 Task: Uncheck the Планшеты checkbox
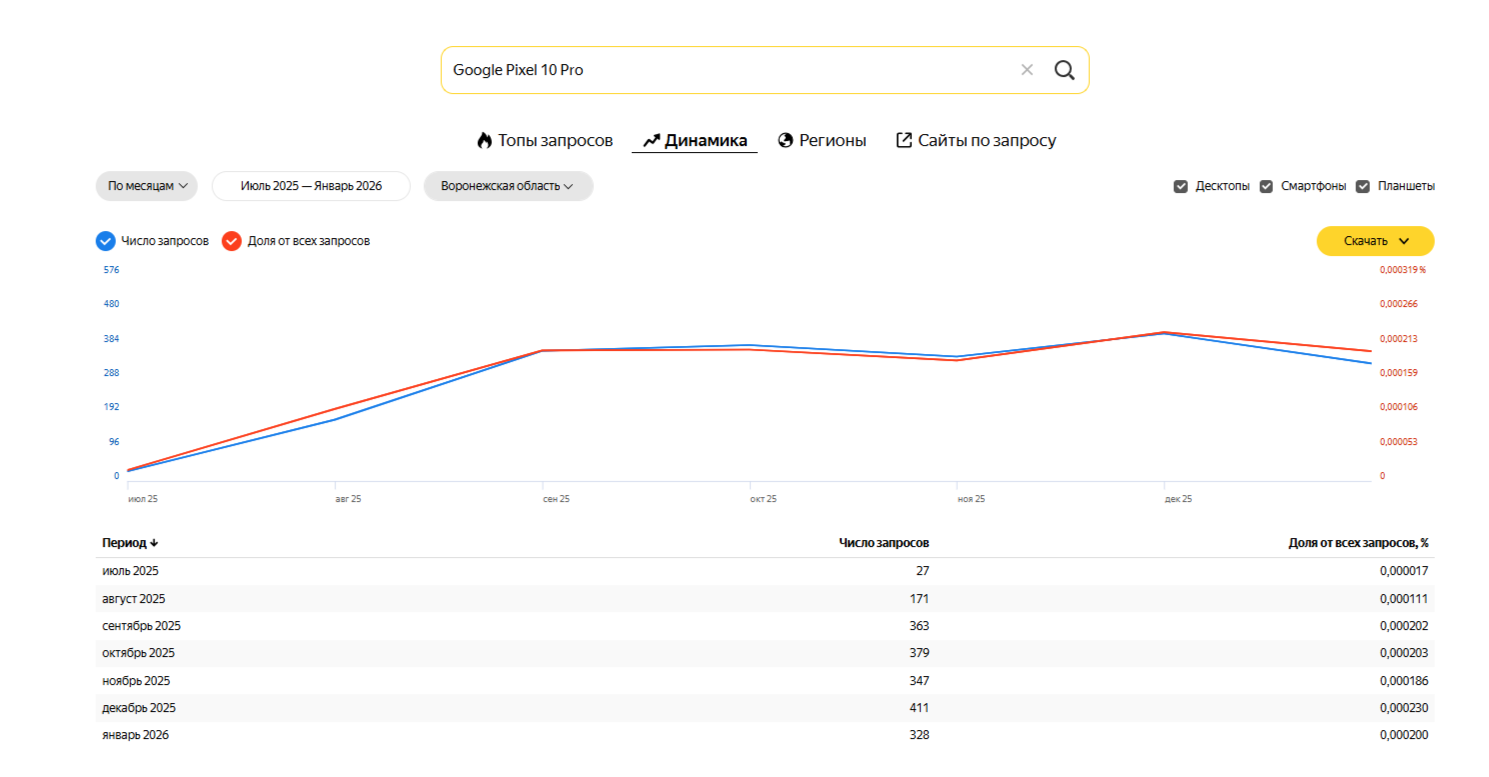pos(1362,186)
